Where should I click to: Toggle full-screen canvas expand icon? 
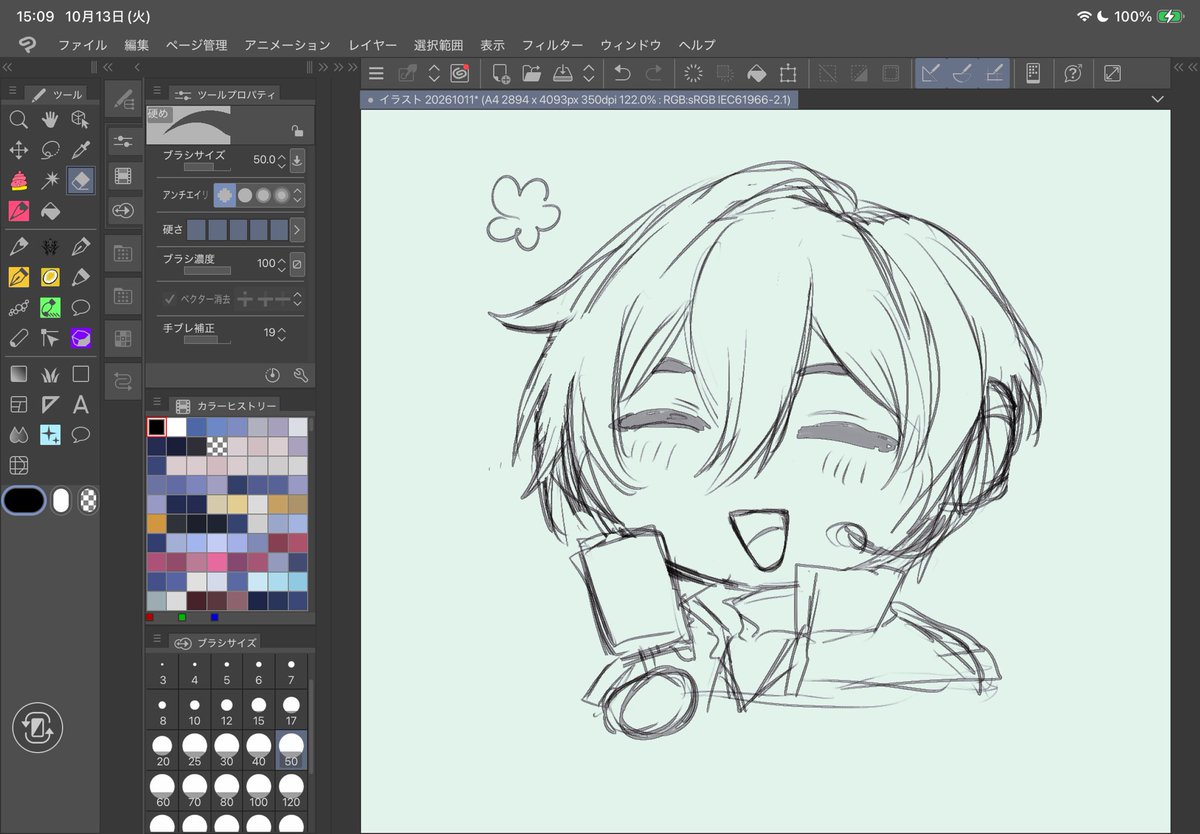[1112, 73]
